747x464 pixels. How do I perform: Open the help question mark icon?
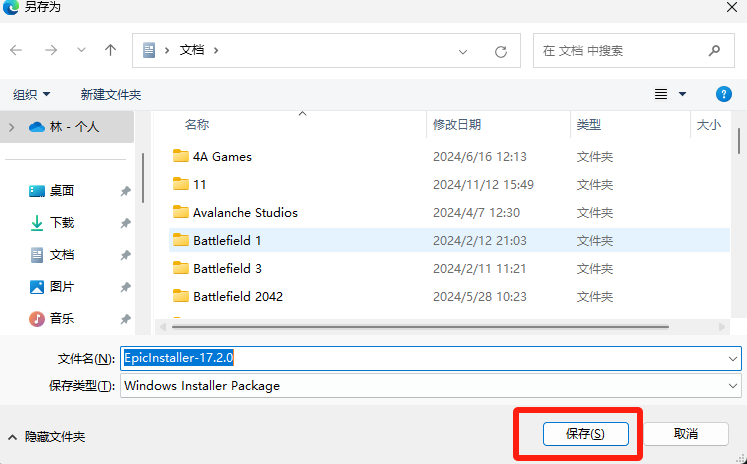pos(724,94)
